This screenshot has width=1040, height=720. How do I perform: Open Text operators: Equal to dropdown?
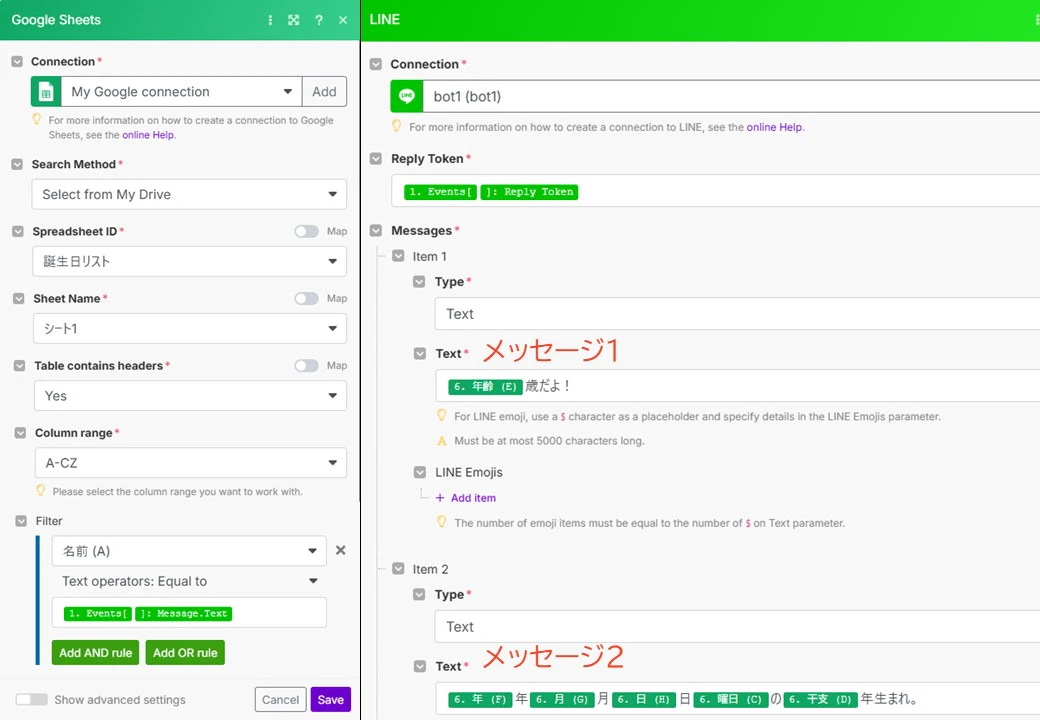pyautogui.click(x=189, y=581)
